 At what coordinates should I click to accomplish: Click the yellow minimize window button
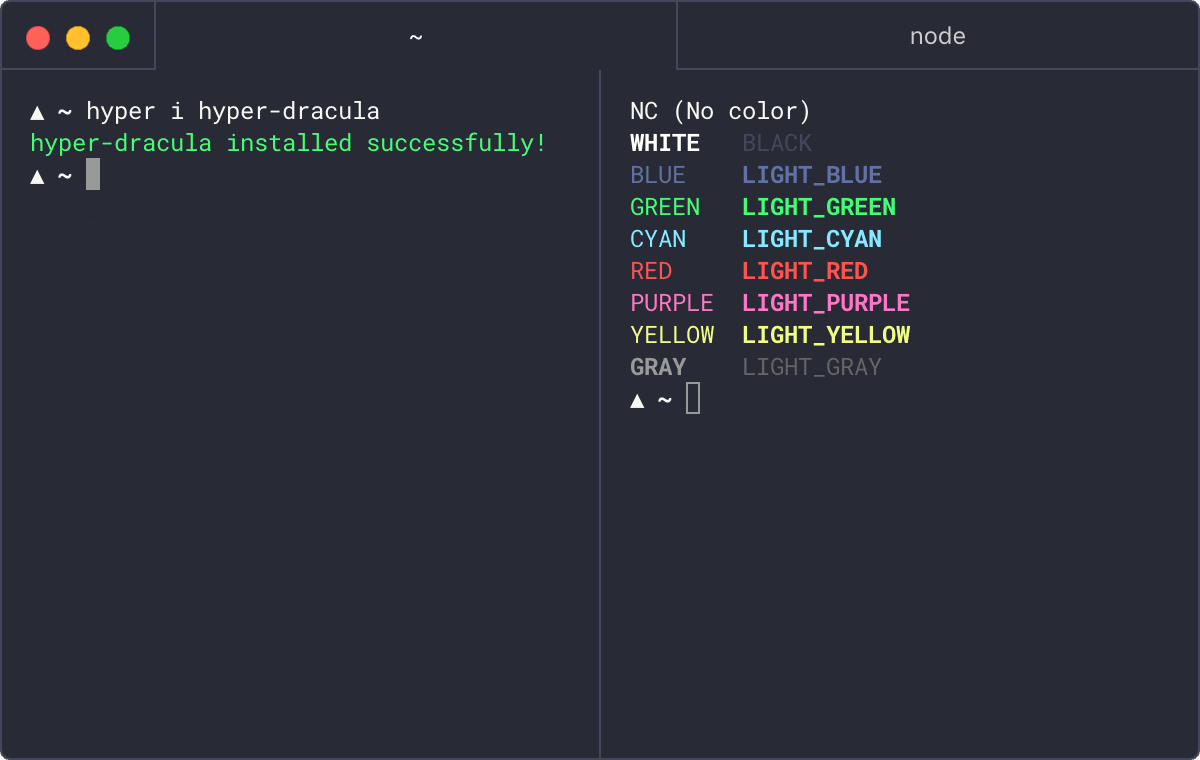pyautogui.click(x=78, y=38)
